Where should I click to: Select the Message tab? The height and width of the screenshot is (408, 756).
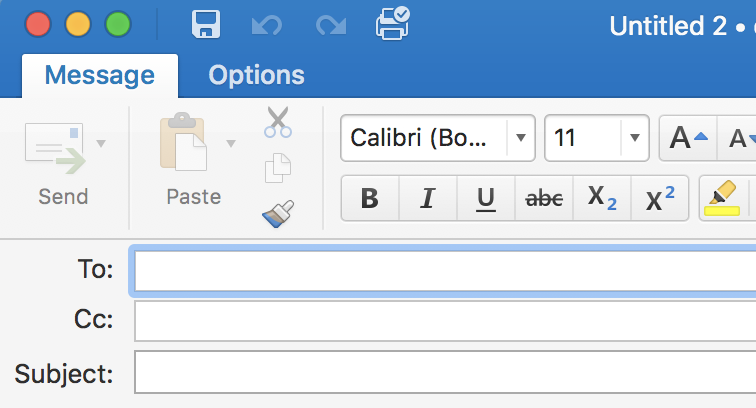100,75
